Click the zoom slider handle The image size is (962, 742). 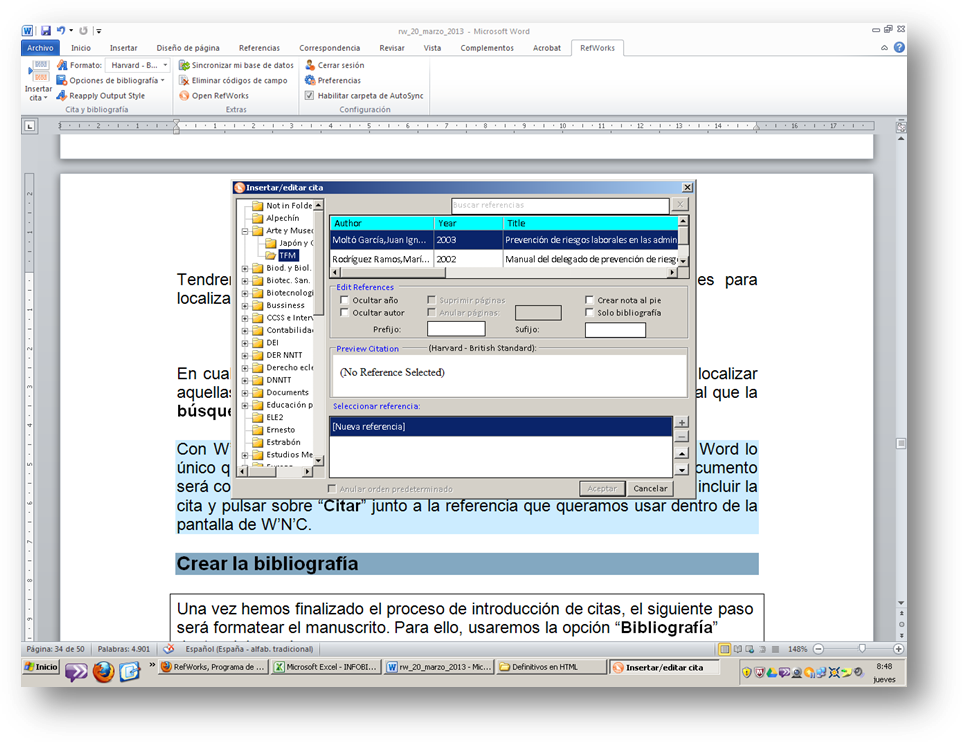coord(862,649)
